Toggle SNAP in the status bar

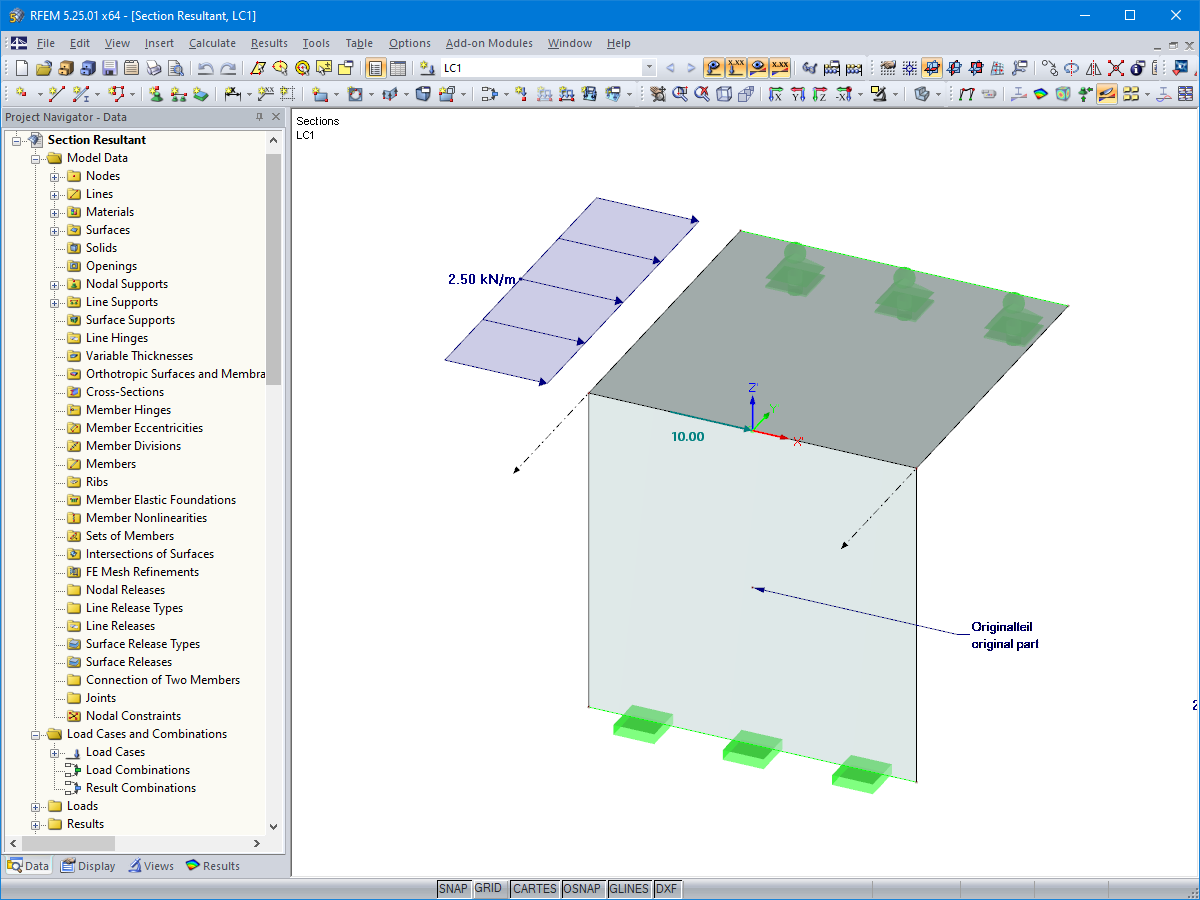(x=453, y=889)
